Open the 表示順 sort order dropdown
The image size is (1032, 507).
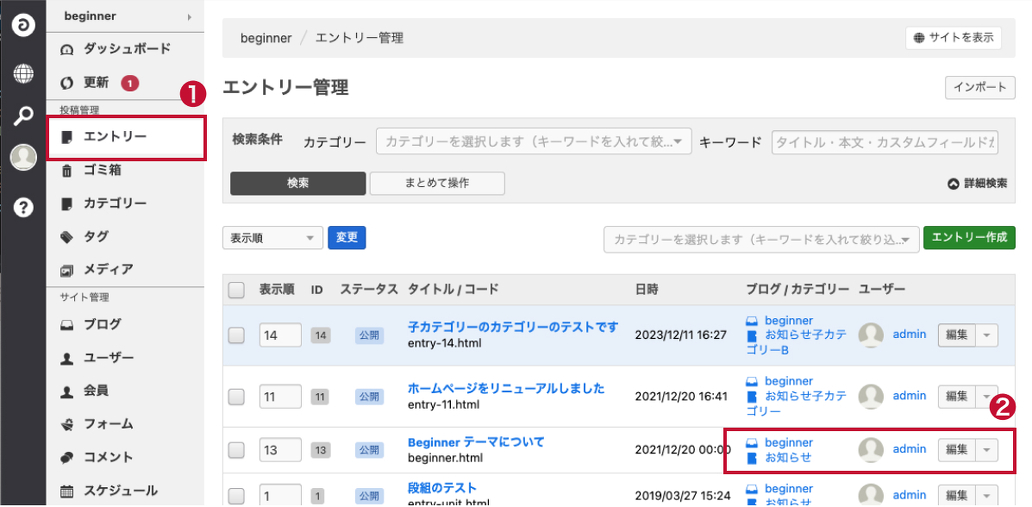(x=272, y=238)
